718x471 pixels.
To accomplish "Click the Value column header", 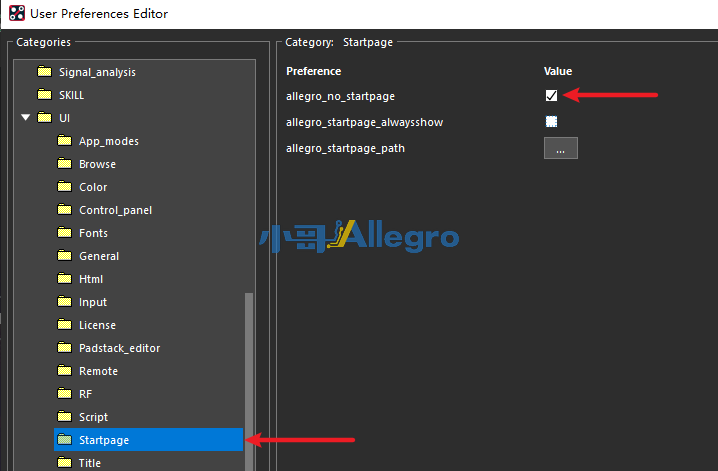I will [558, 71].
